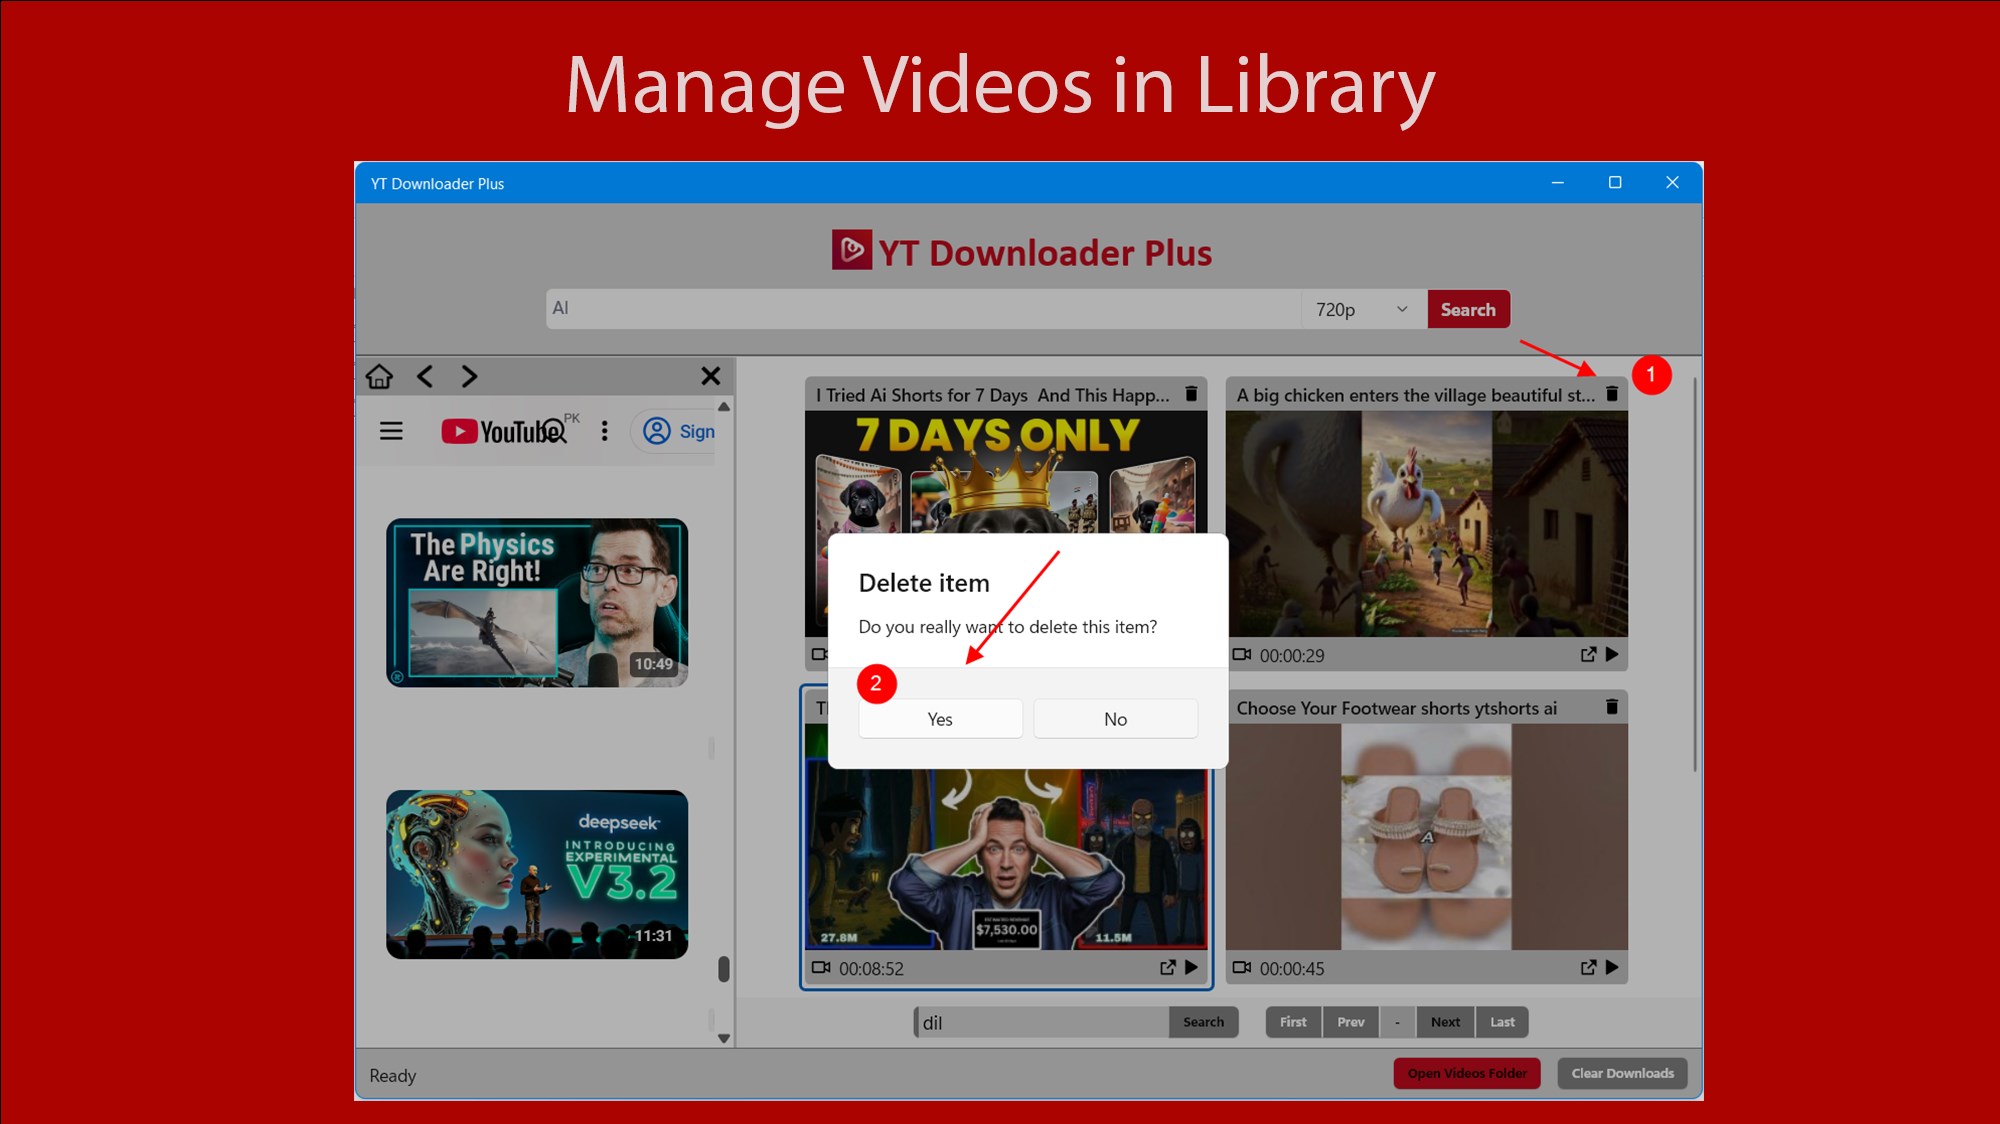Play the 00:08:52 video
This screenshot has width=2000, height=1124.
(1191, 968)
